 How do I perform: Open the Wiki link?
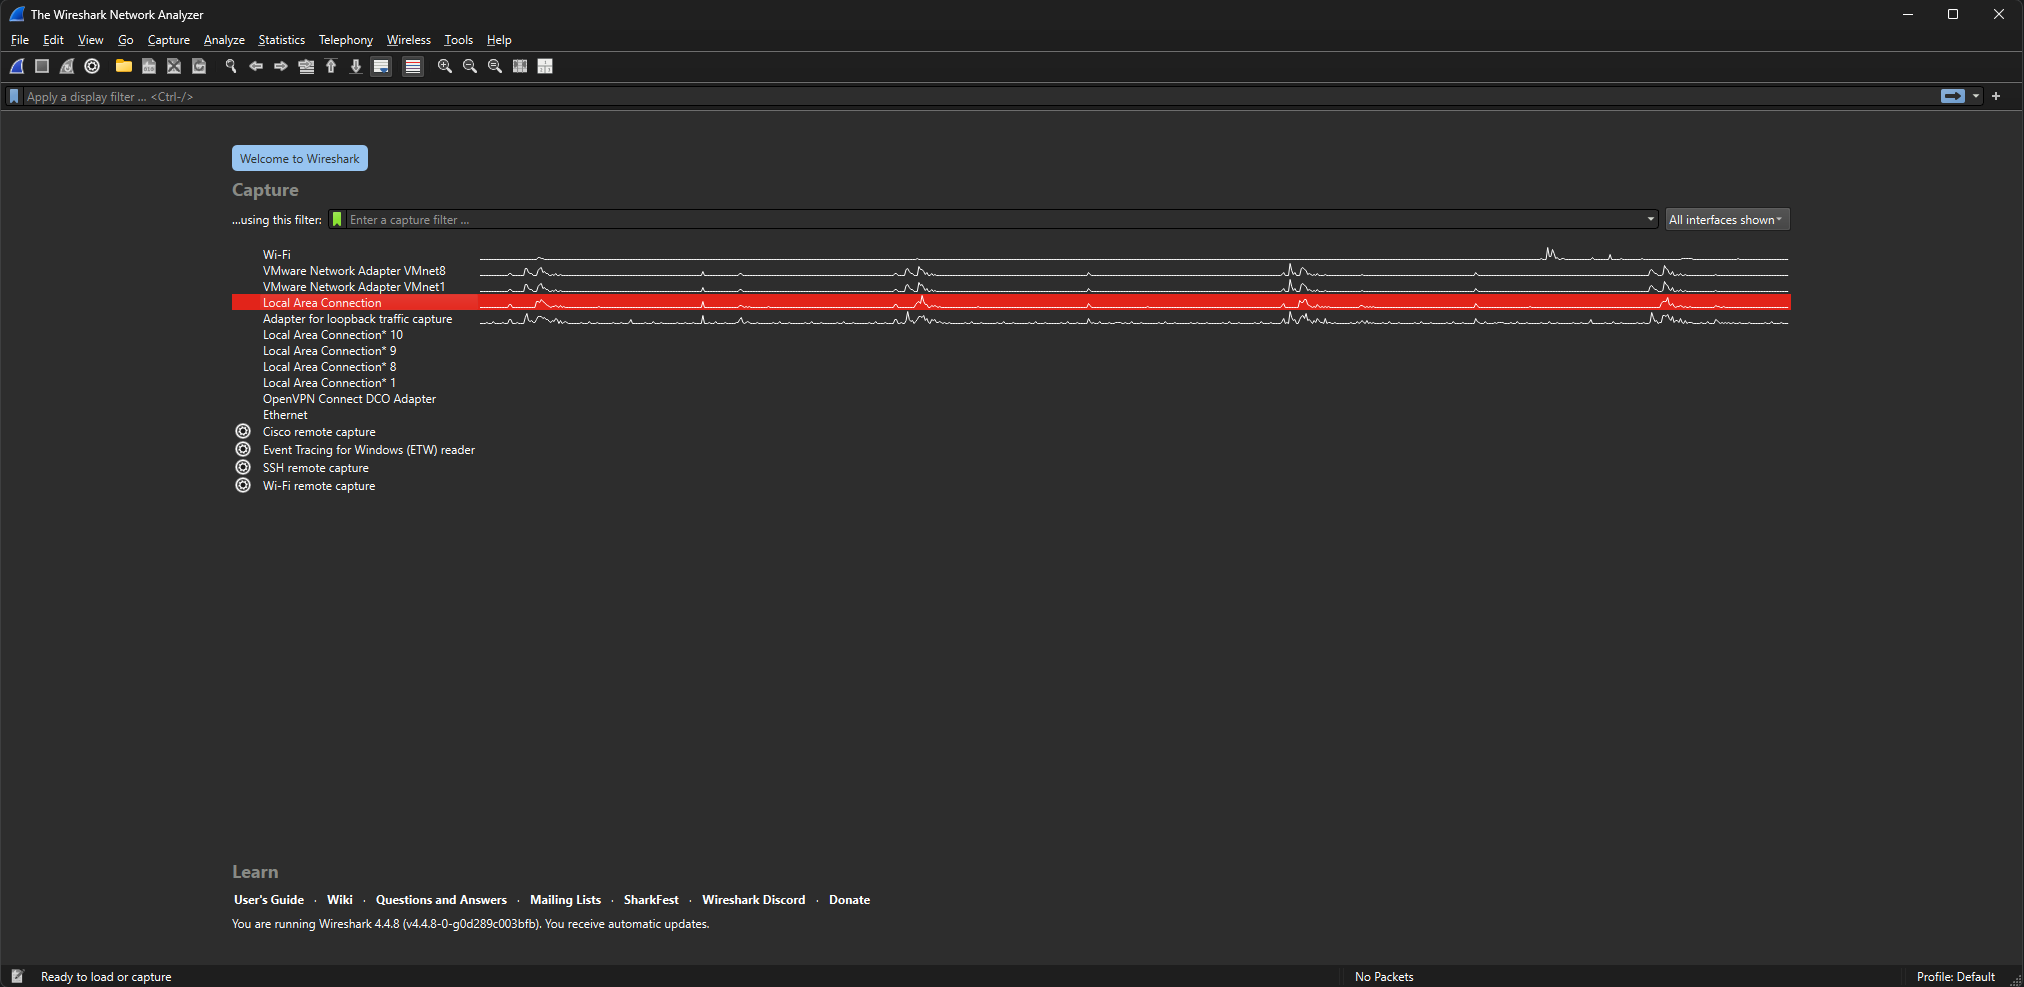(x=340, y=900)
